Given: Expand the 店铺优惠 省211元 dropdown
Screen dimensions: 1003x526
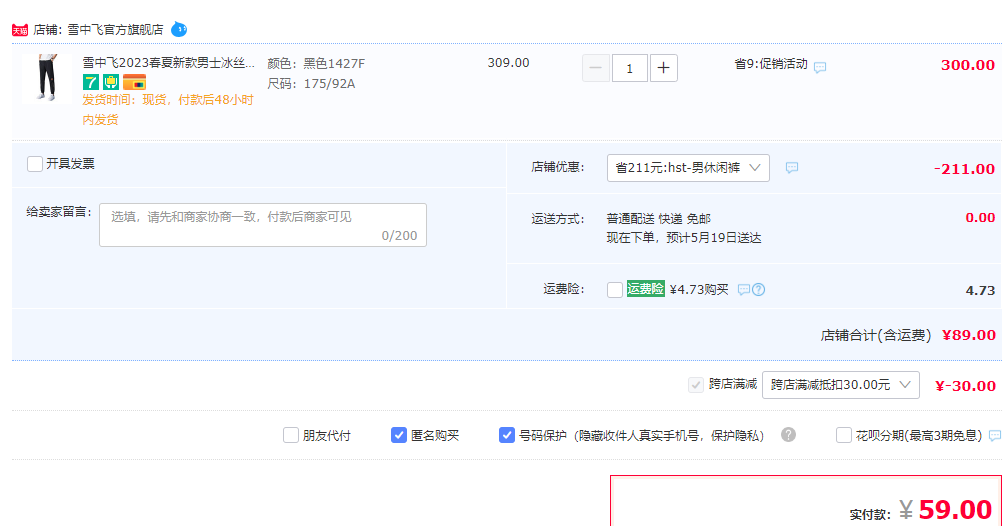Looking at the screenshot, I should coord(688,168).
